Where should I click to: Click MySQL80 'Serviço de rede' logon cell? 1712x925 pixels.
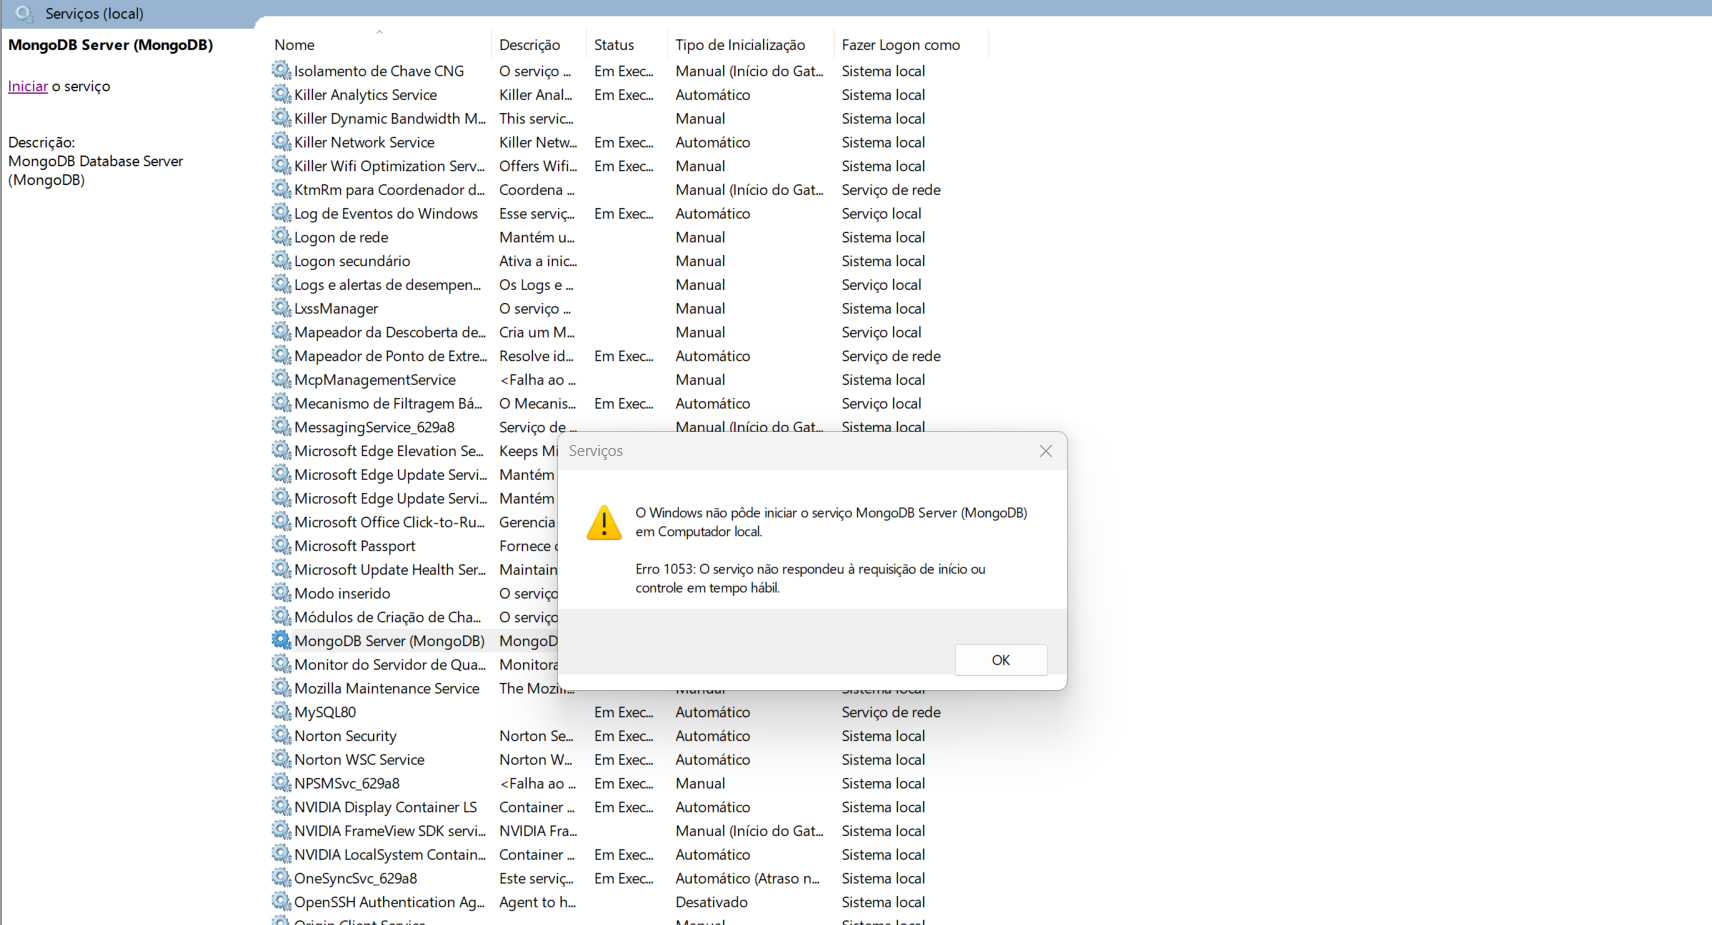coord(891,712)
